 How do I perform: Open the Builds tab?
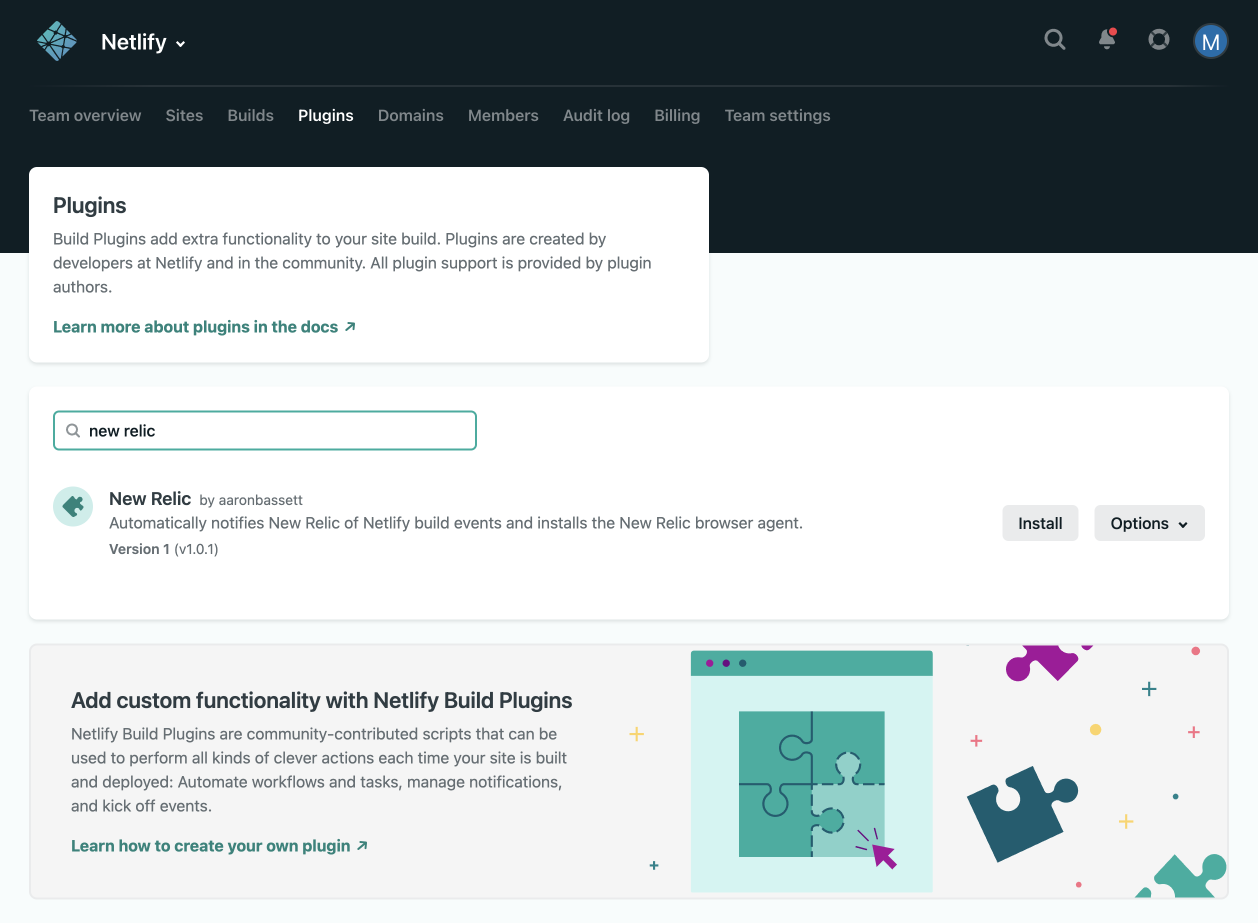[250, 115]
